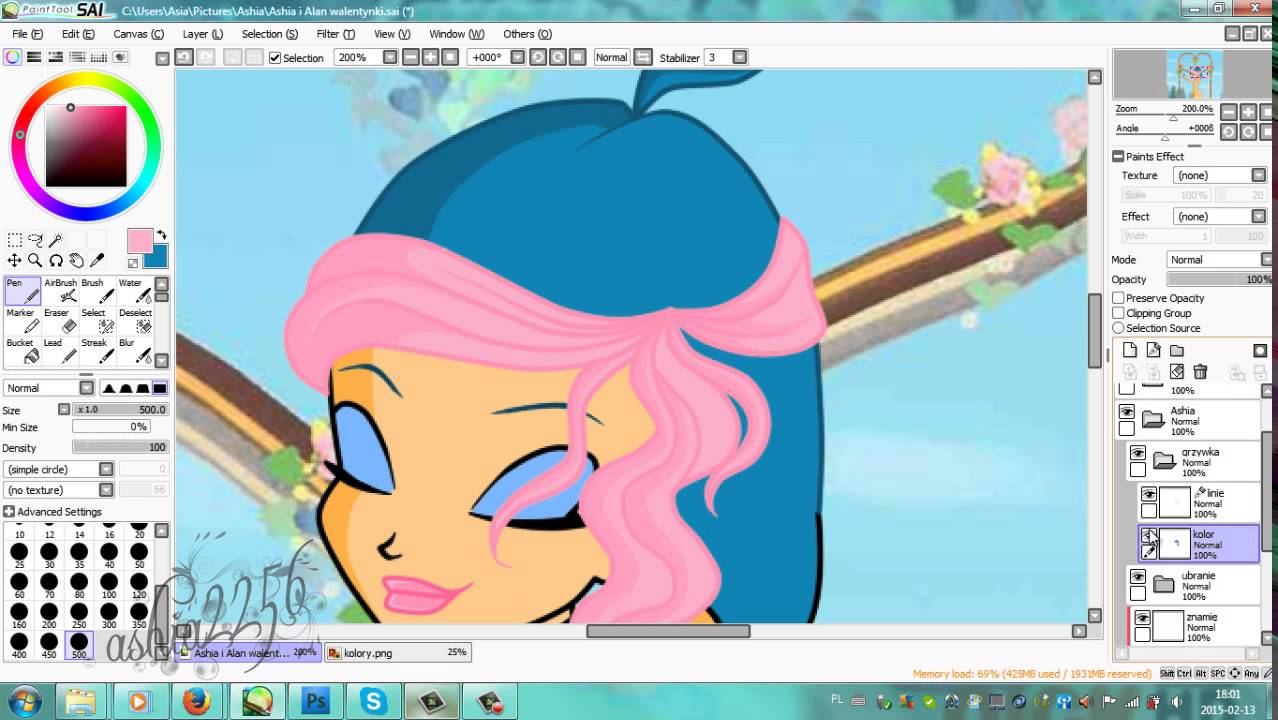The image size is (1278, 720).
Task: Create a new linework layer
Action: coord(1153,350)
